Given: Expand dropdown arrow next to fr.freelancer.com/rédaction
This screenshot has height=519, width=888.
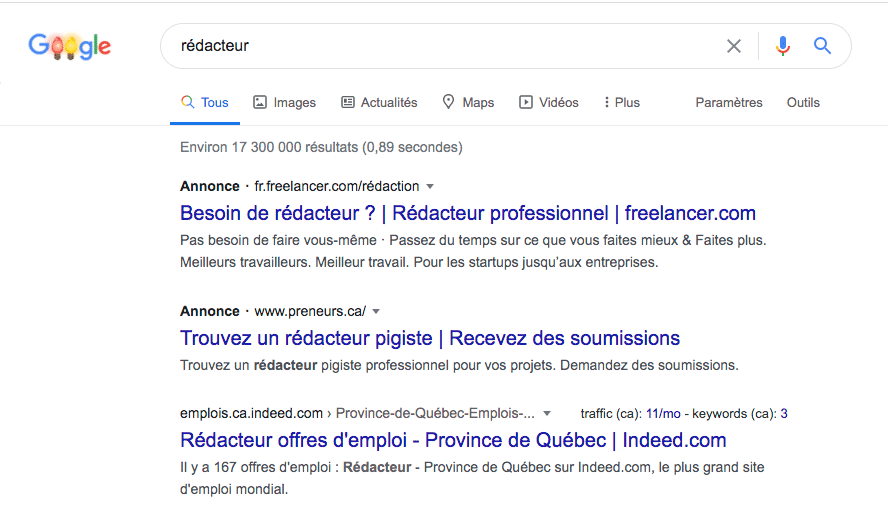Looking at the screenshot, I should pos(430,186).
